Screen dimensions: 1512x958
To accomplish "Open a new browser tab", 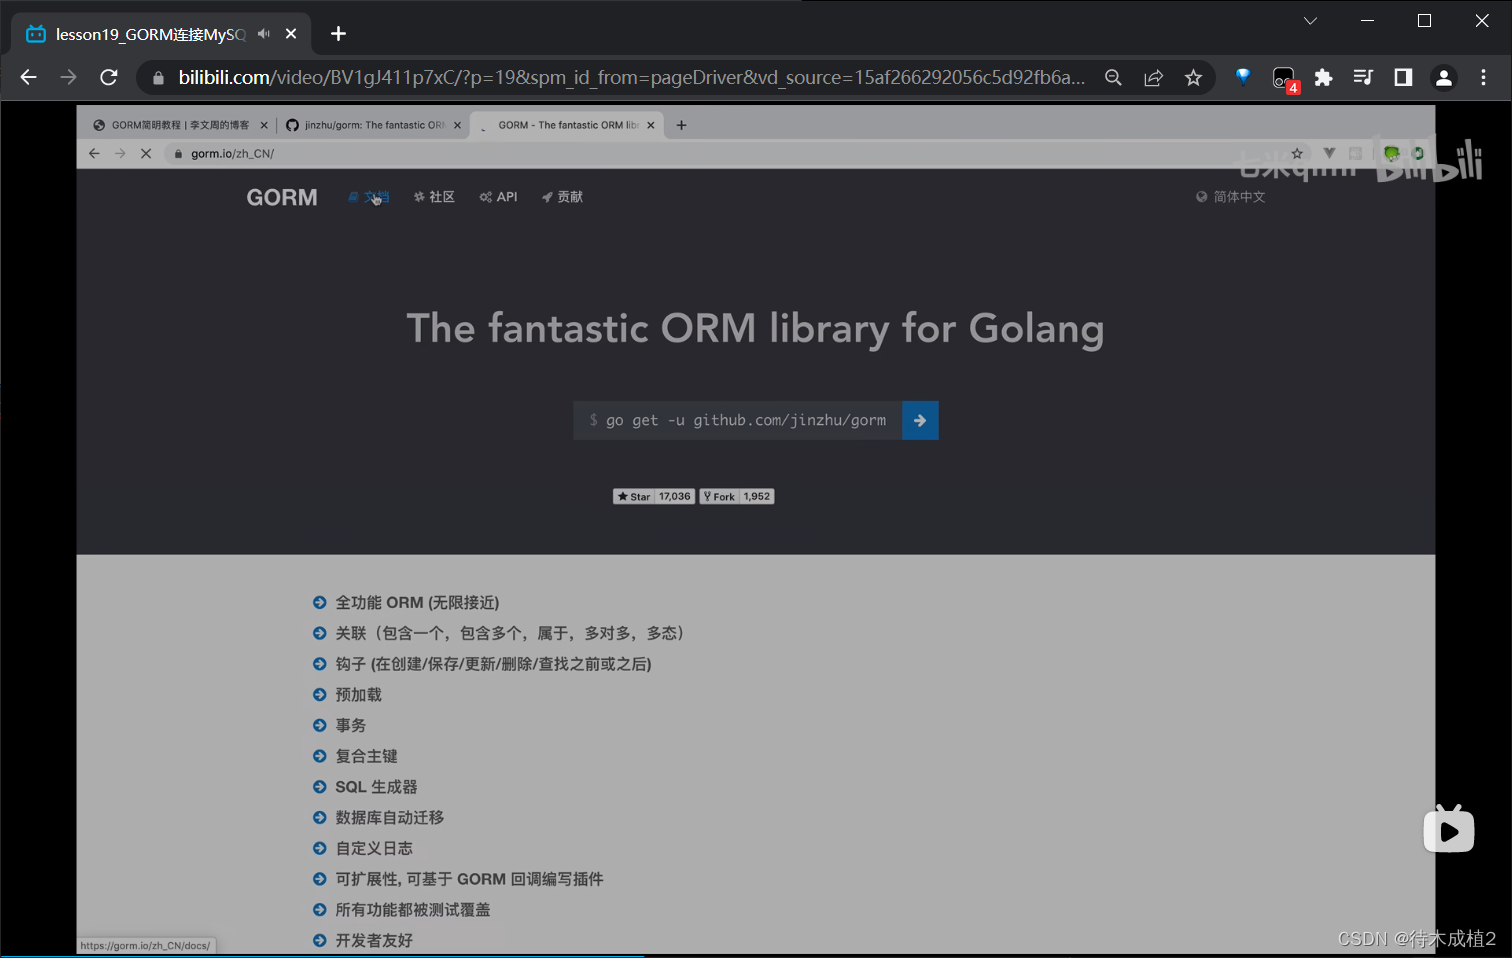I will coord(338,34).
